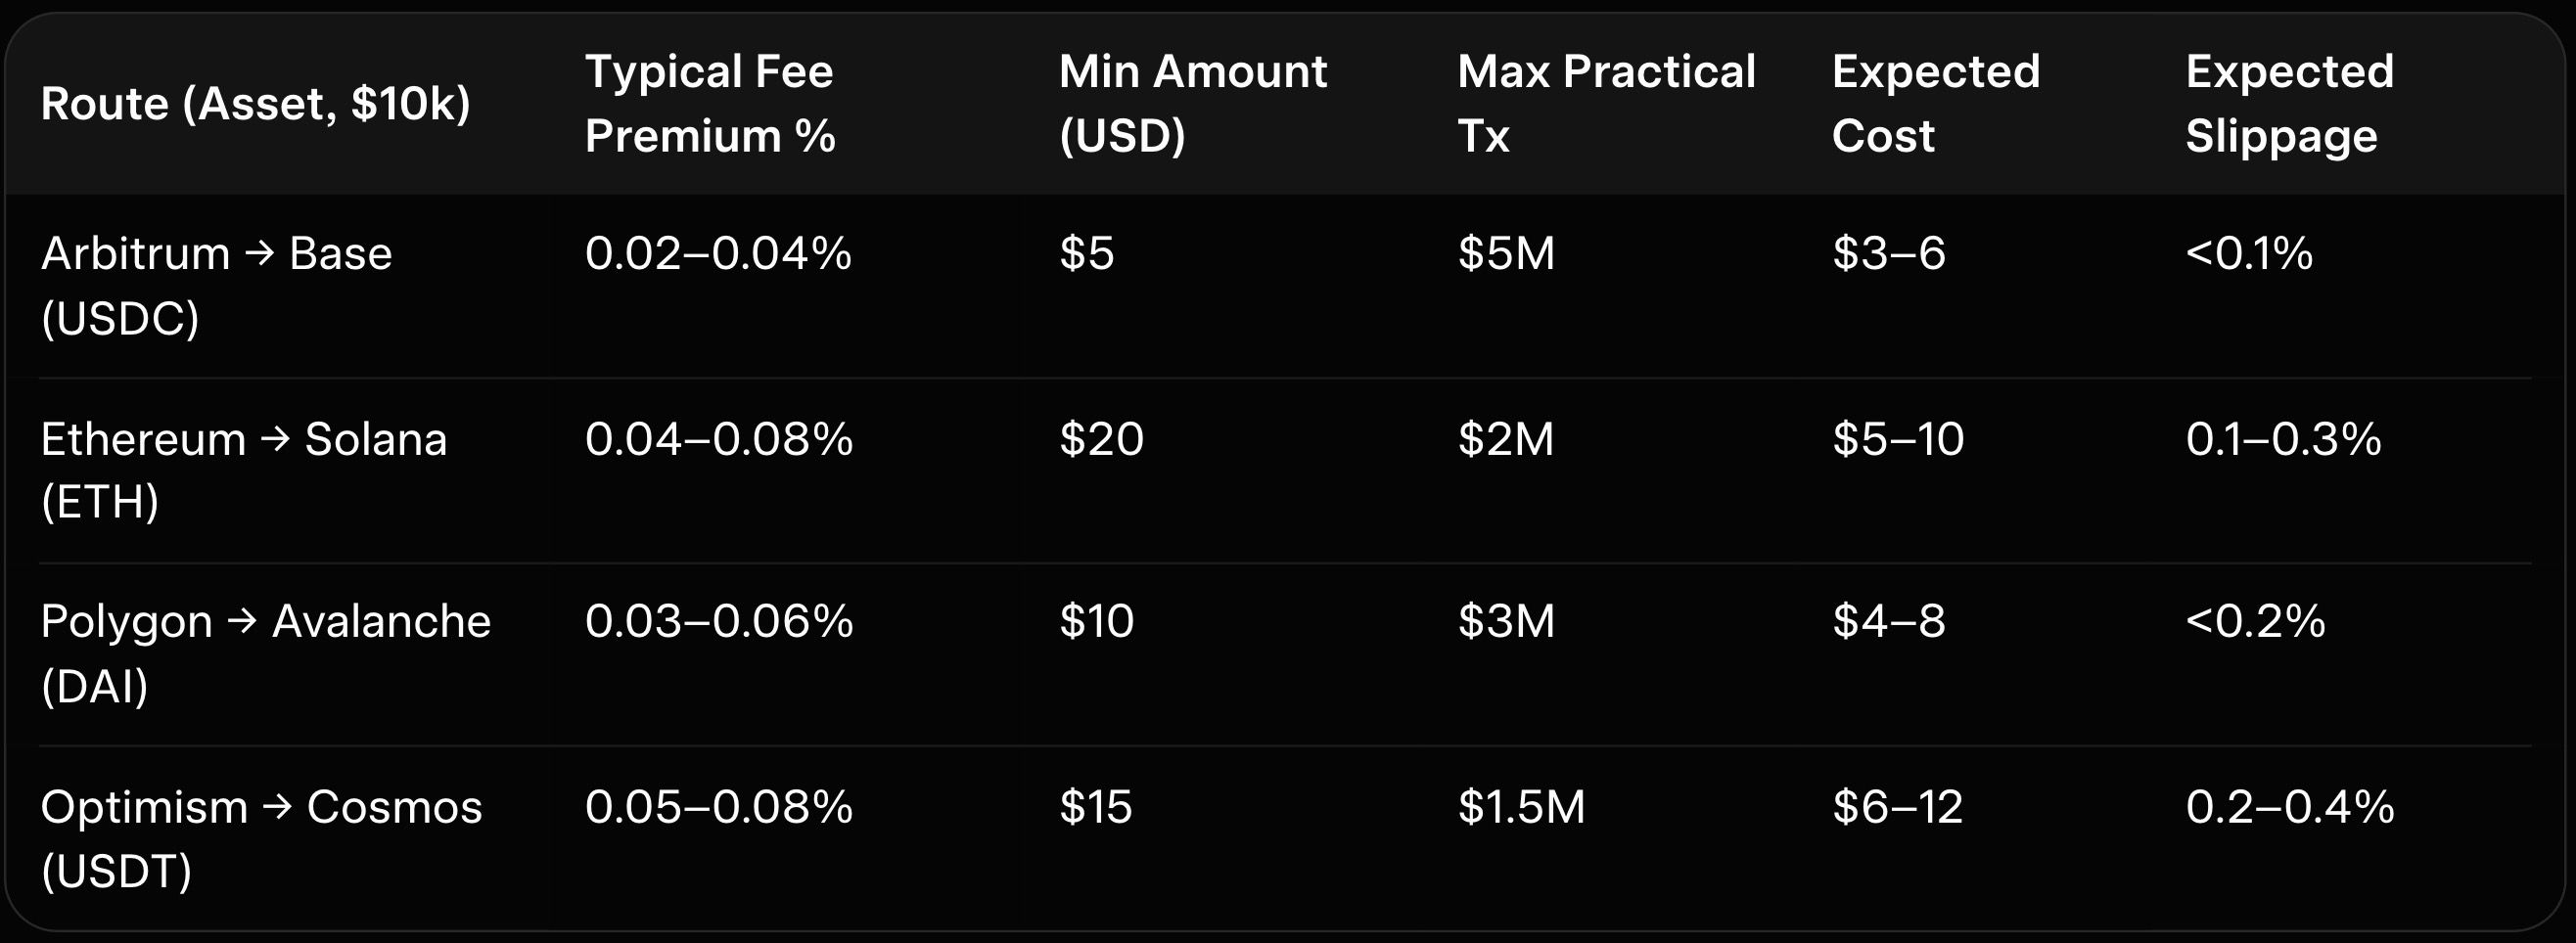Select the Polygon → Avalanche (DAI) route cell
Viewport: 2576px width, 943px height.
[x=265, y=654]
